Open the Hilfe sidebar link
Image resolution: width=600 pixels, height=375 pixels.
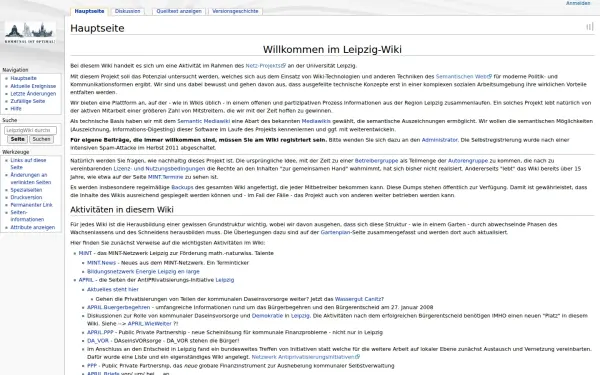point(16,109)
